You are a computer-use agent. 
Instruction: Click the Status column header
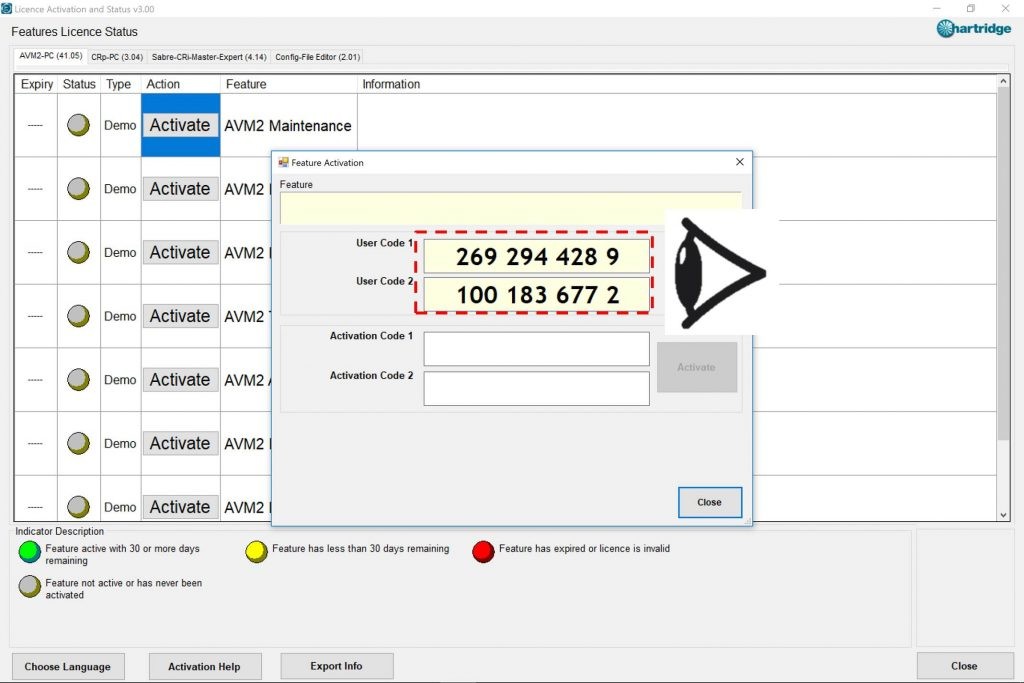coord(79,84)
